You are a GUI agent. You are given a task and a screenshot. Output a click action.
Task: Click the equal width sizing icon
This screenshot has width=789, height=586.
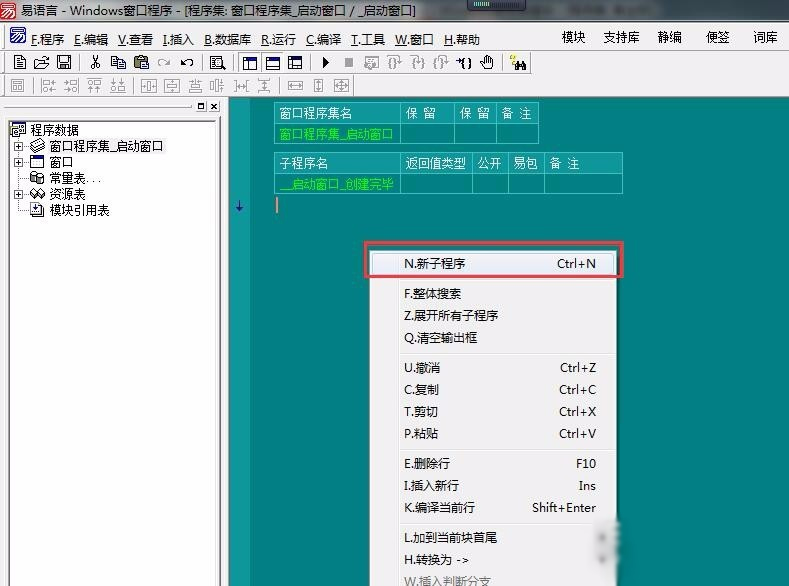(295, 86)
